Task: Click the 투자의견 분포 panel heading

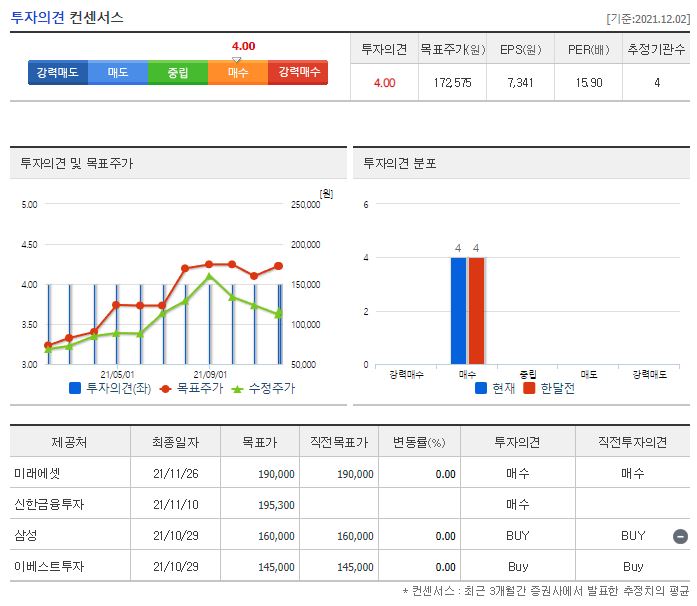Action: [x=400, y=163]
